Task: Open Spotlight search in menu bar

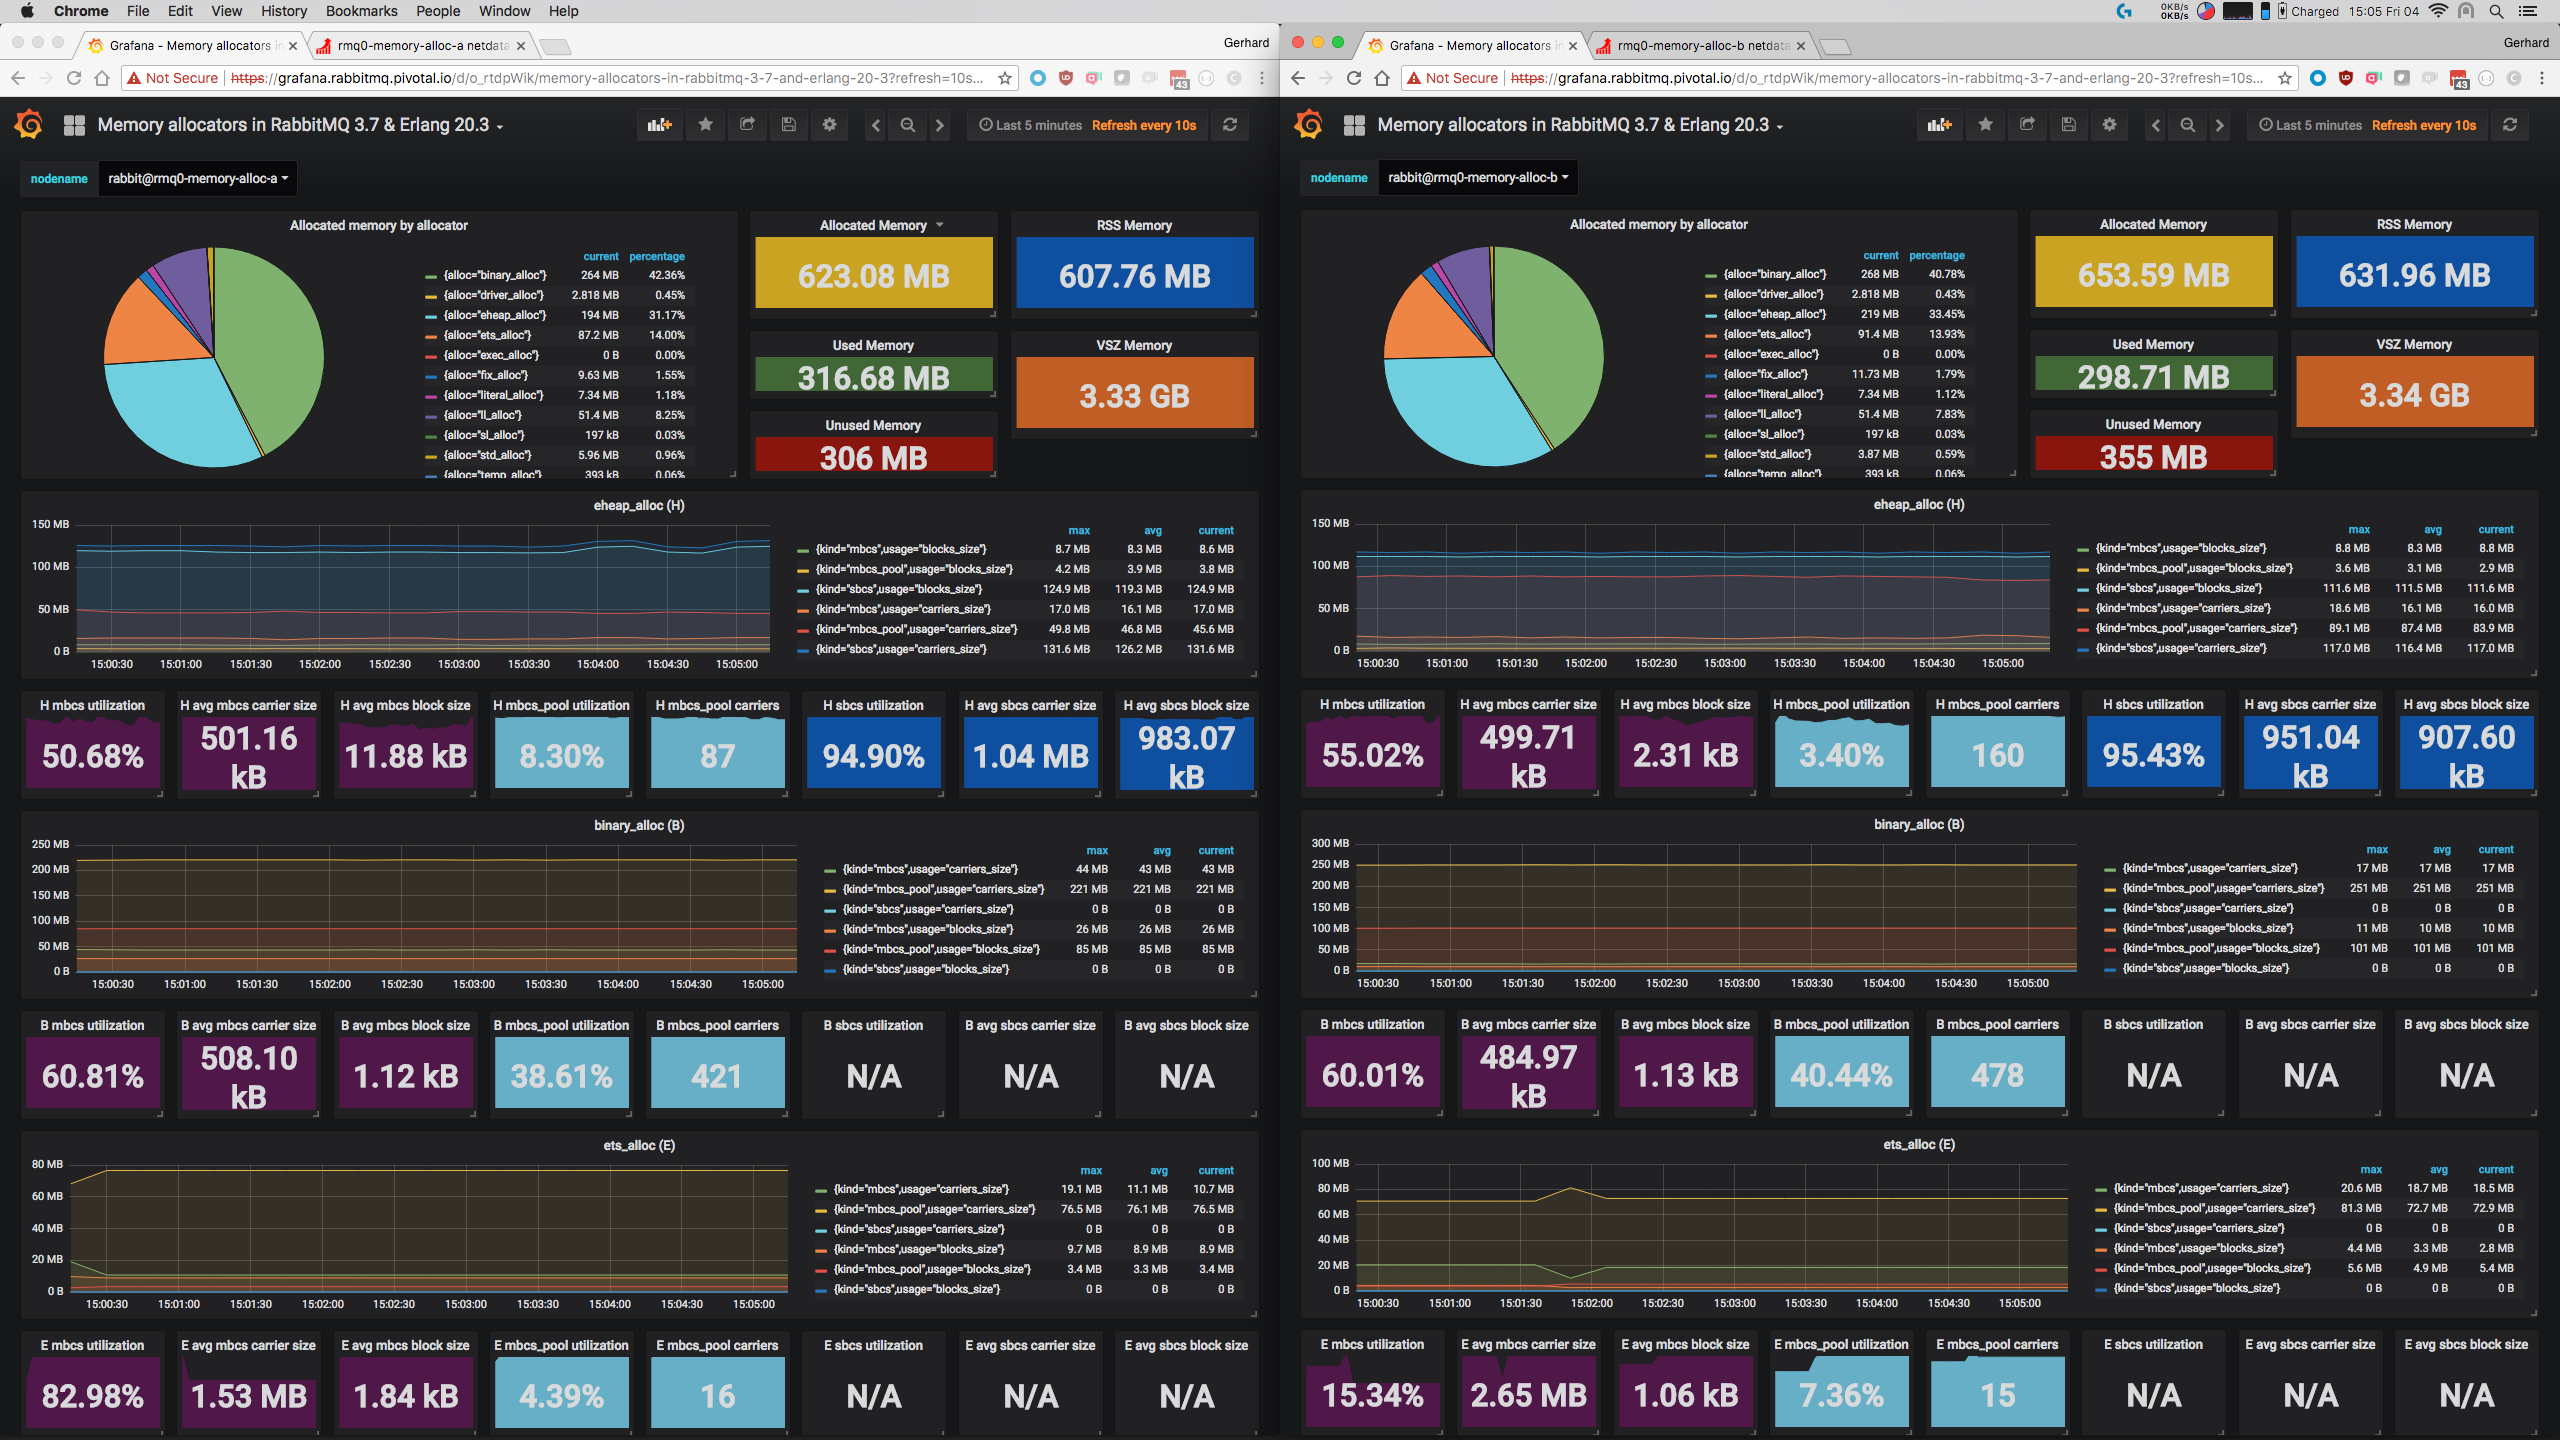Action: (2496, 11)
